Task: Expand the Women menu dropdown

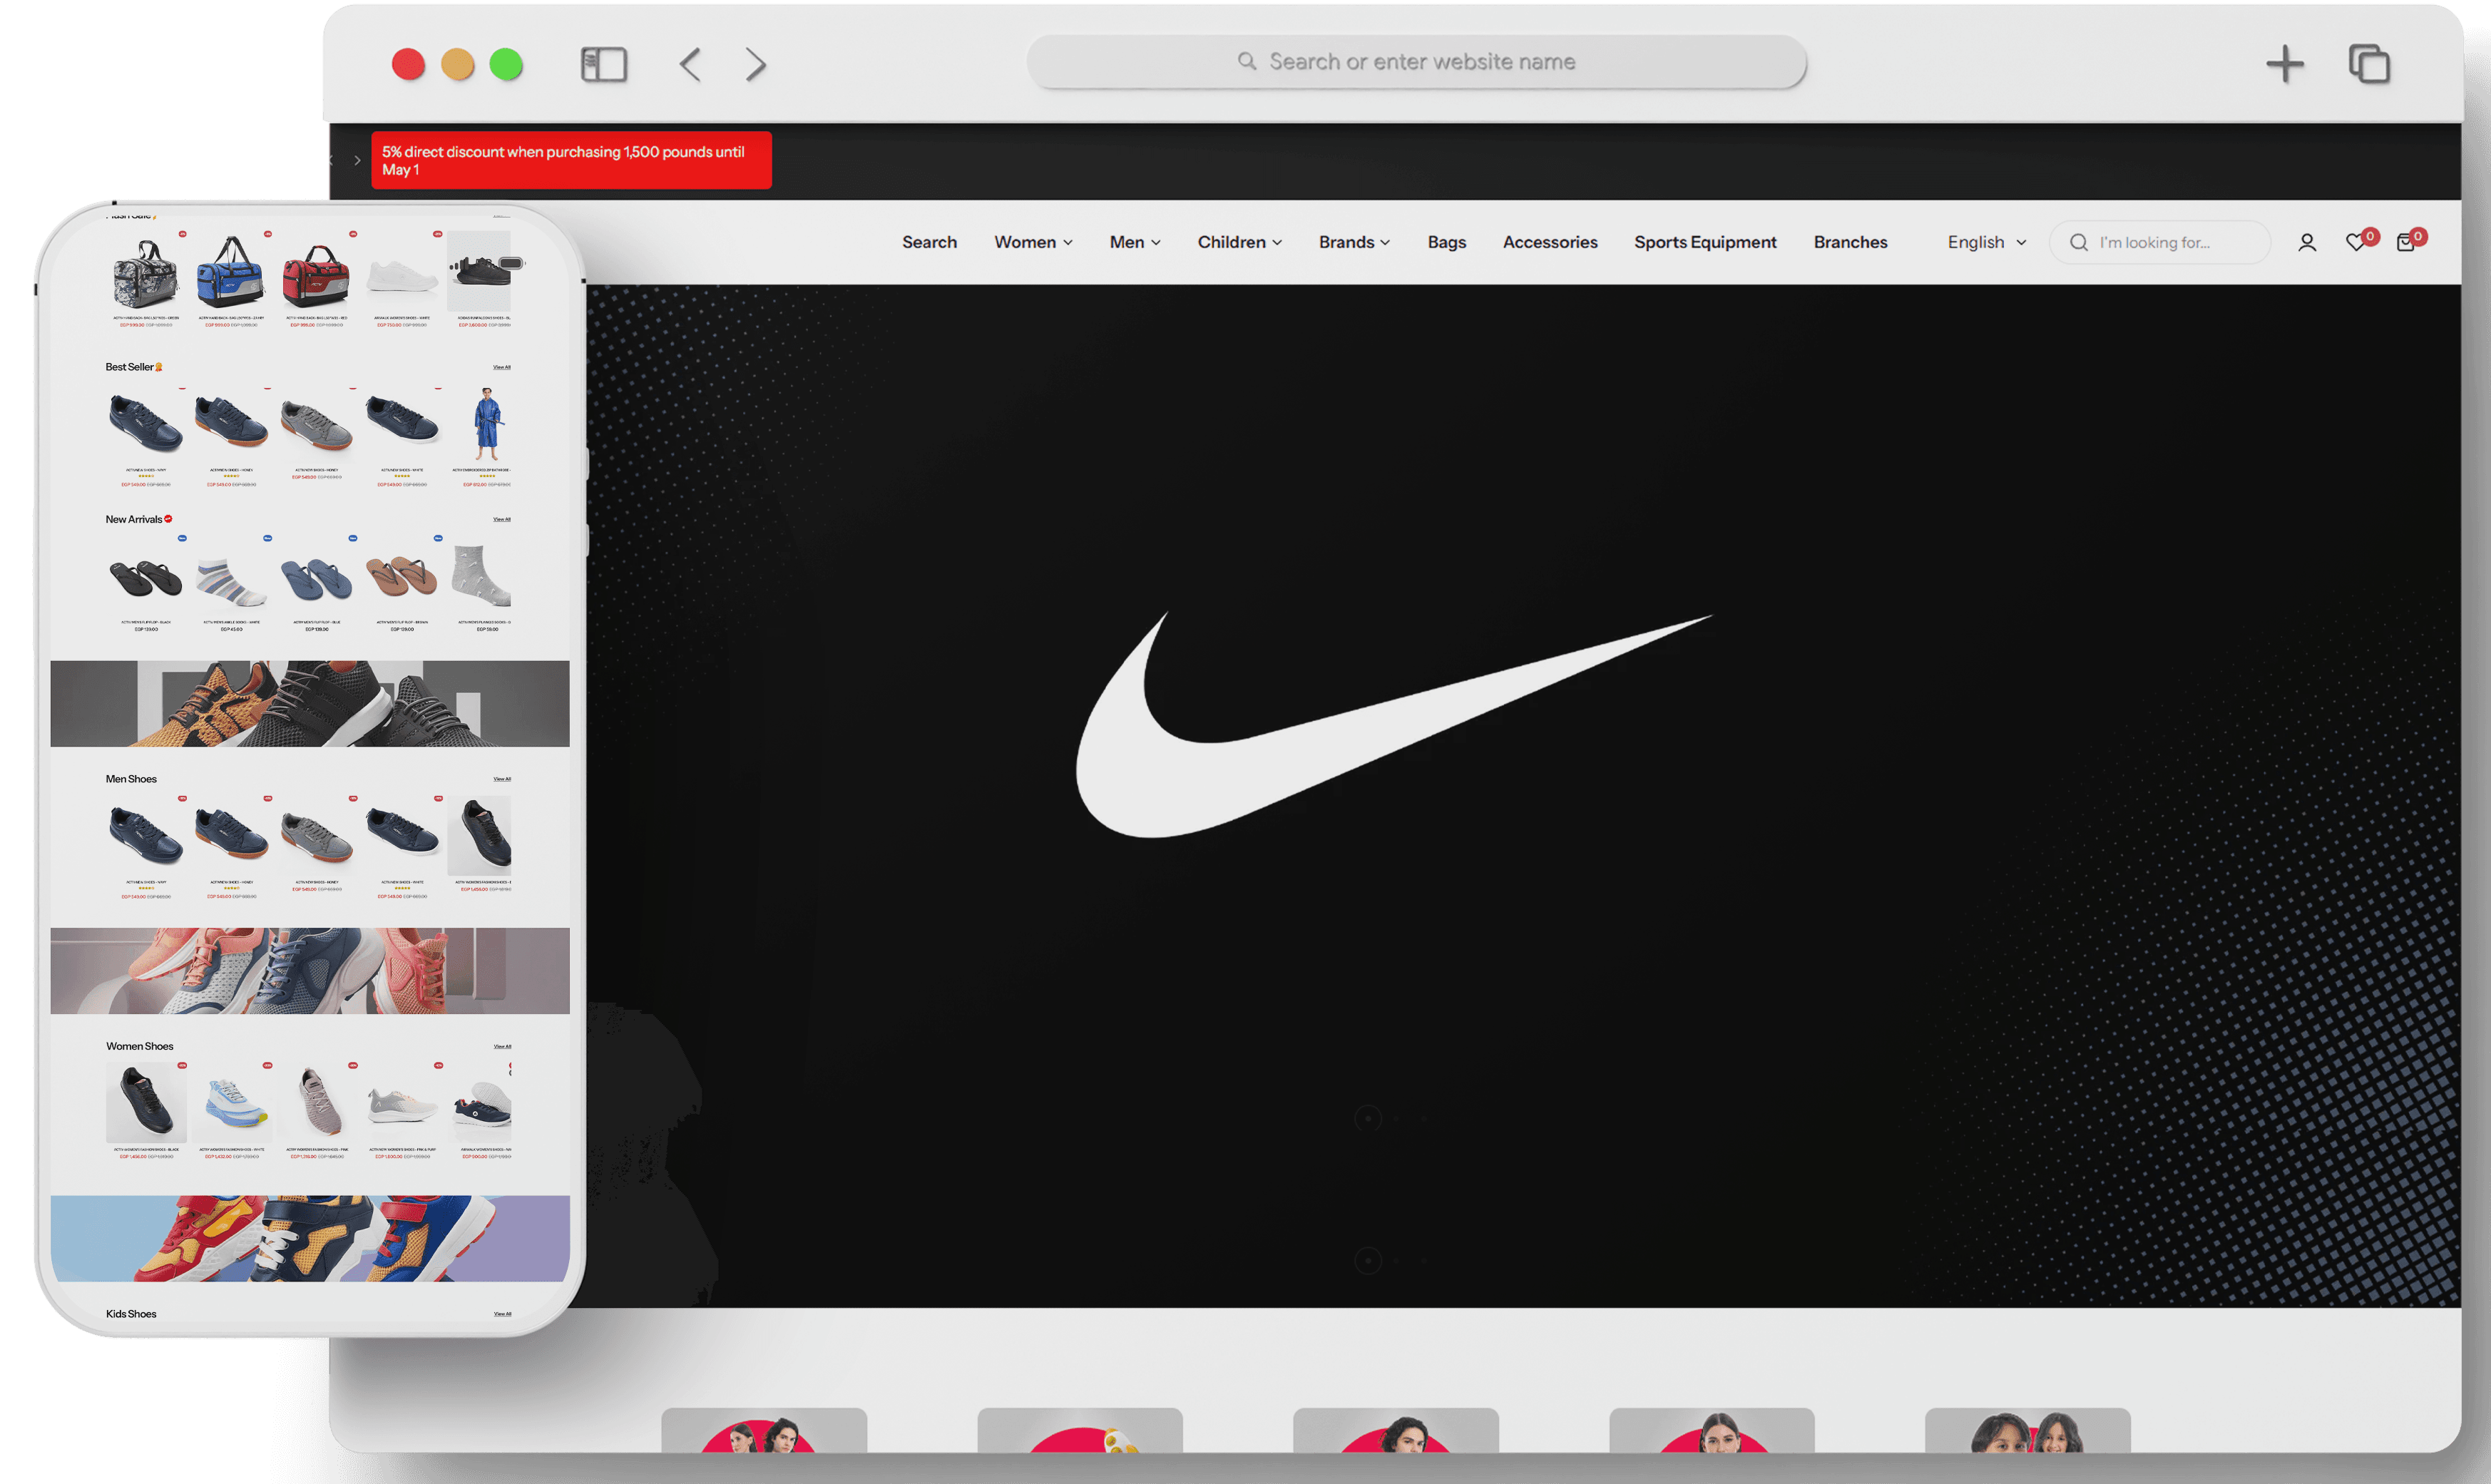Action: click(x=1032, y=243)
